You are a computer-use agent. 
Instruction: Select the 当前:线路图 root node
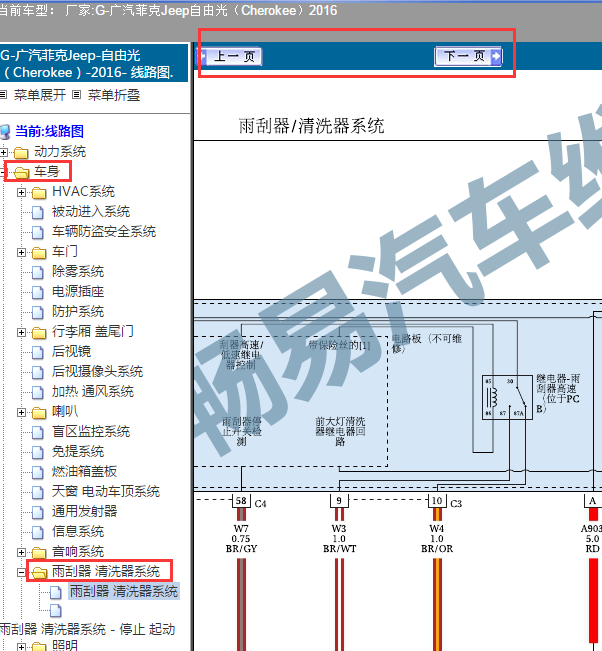(49, 131)
